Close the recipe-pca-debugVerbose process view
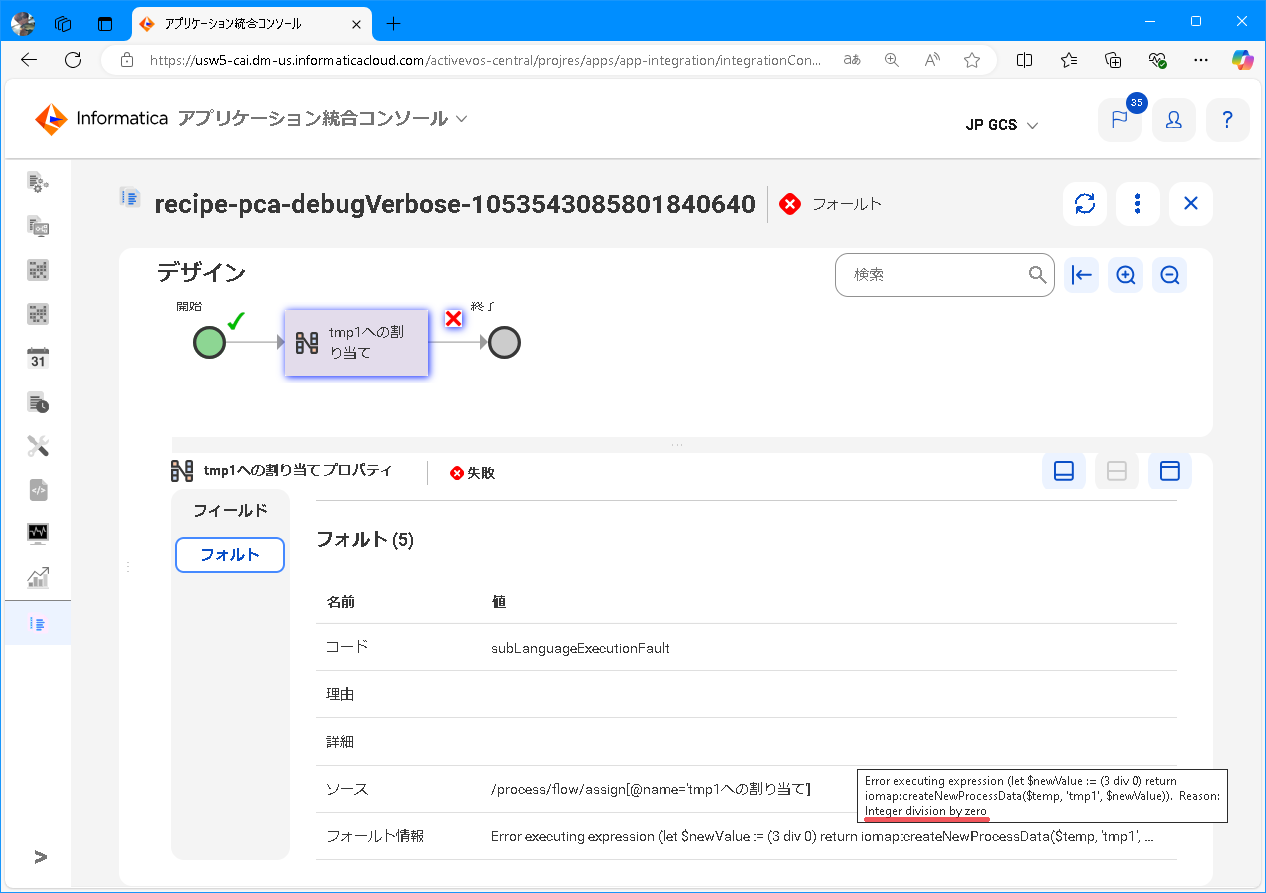Viewport: 1266px width, 893px height. click(1191, 204)
